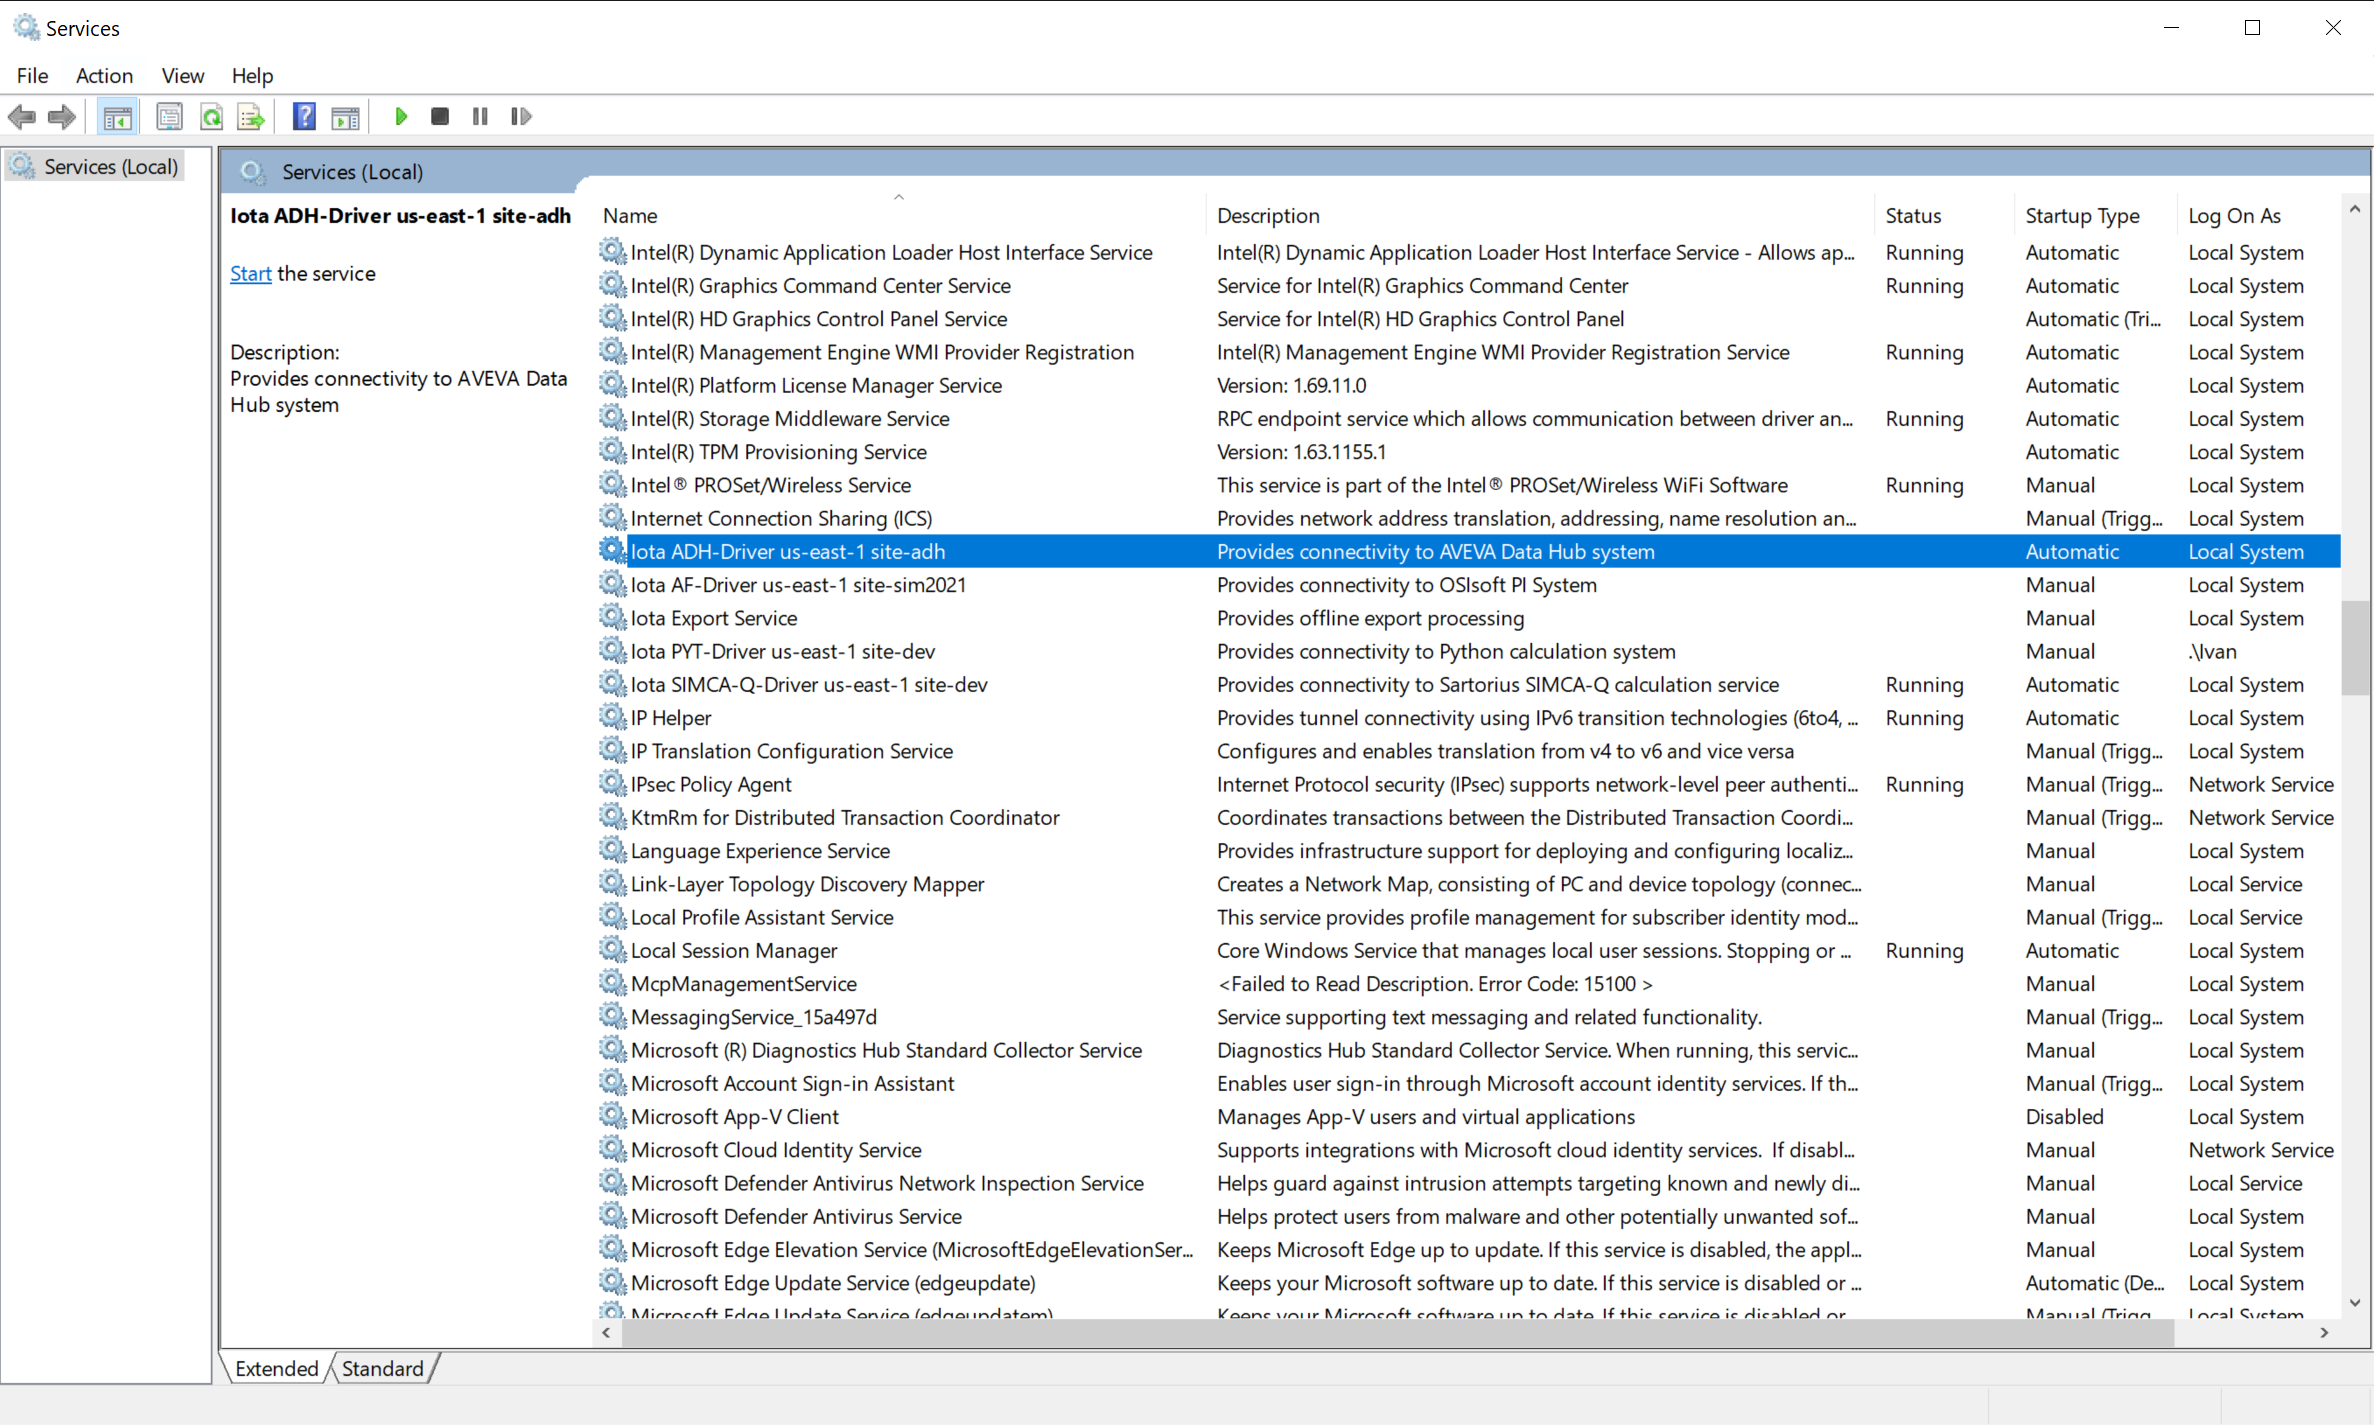The width and height of the screenshot is (2374, 1425).
Task: Select Local Profile Assistant Service row
Action: coord(1468,917)
